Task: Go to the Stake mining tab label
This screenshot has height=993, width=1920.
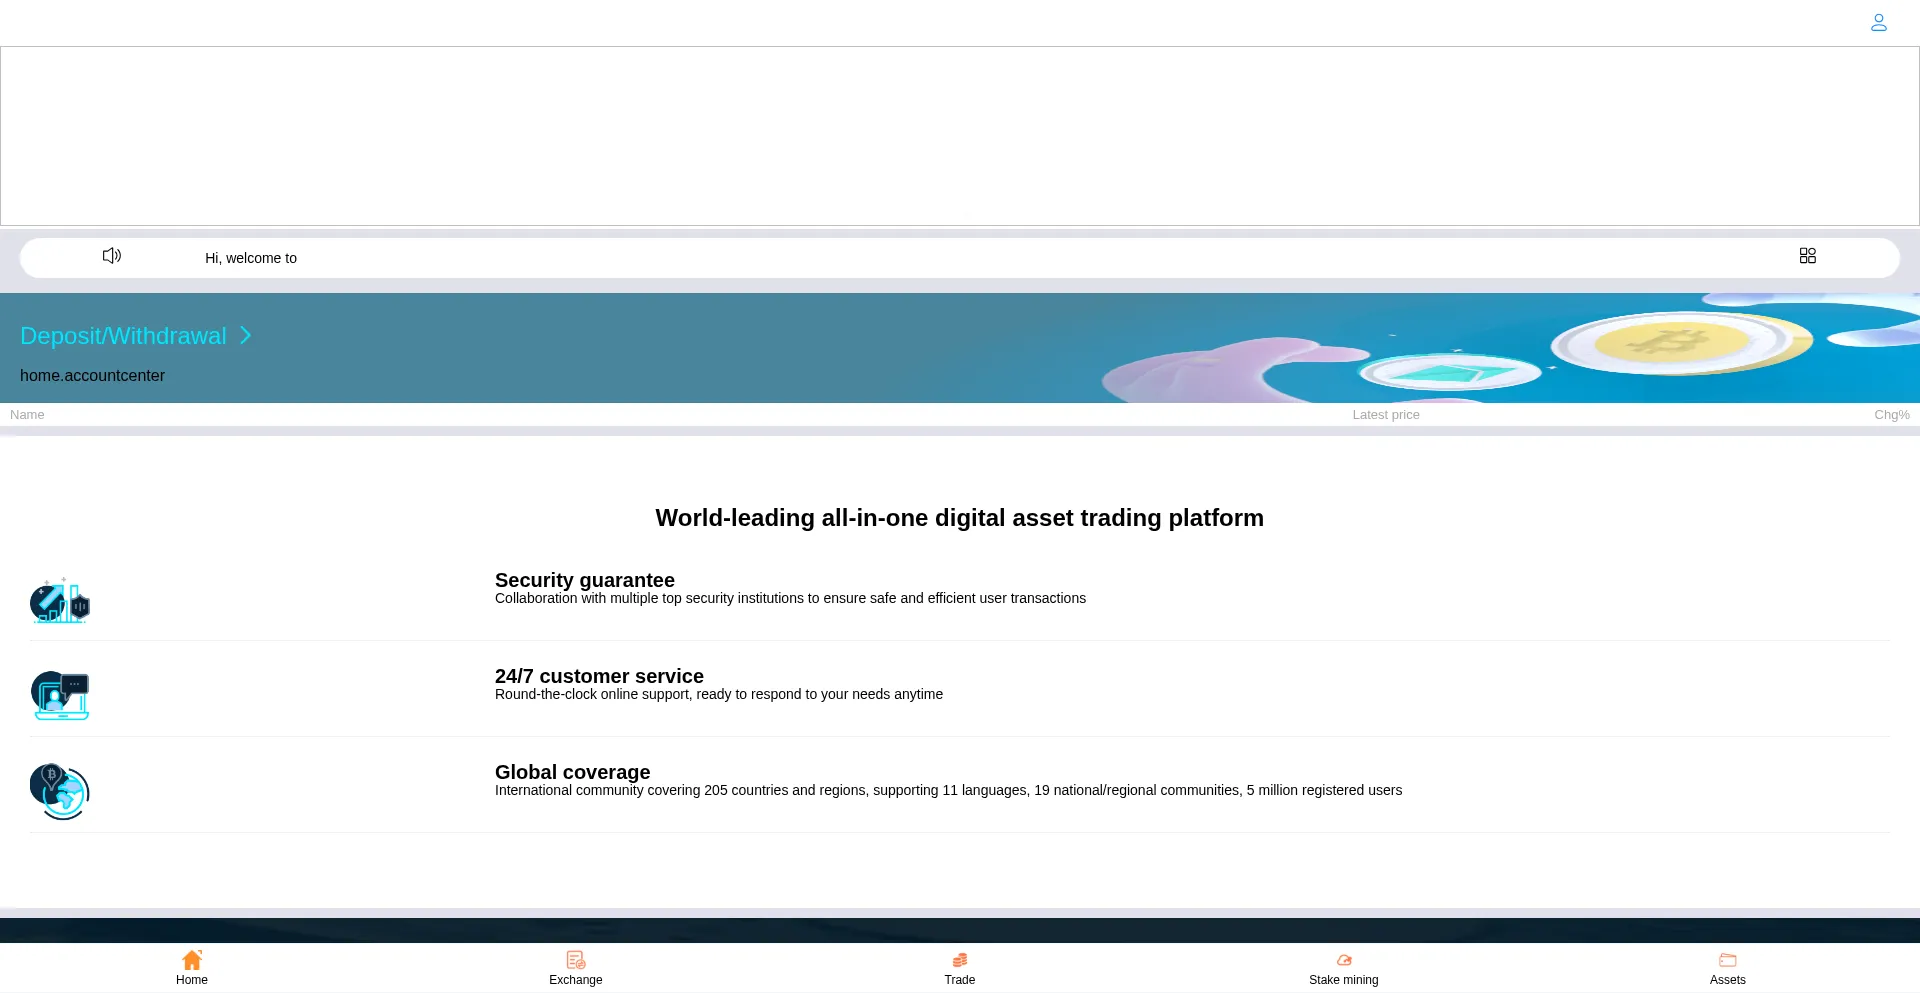Action: [1343, 980]
